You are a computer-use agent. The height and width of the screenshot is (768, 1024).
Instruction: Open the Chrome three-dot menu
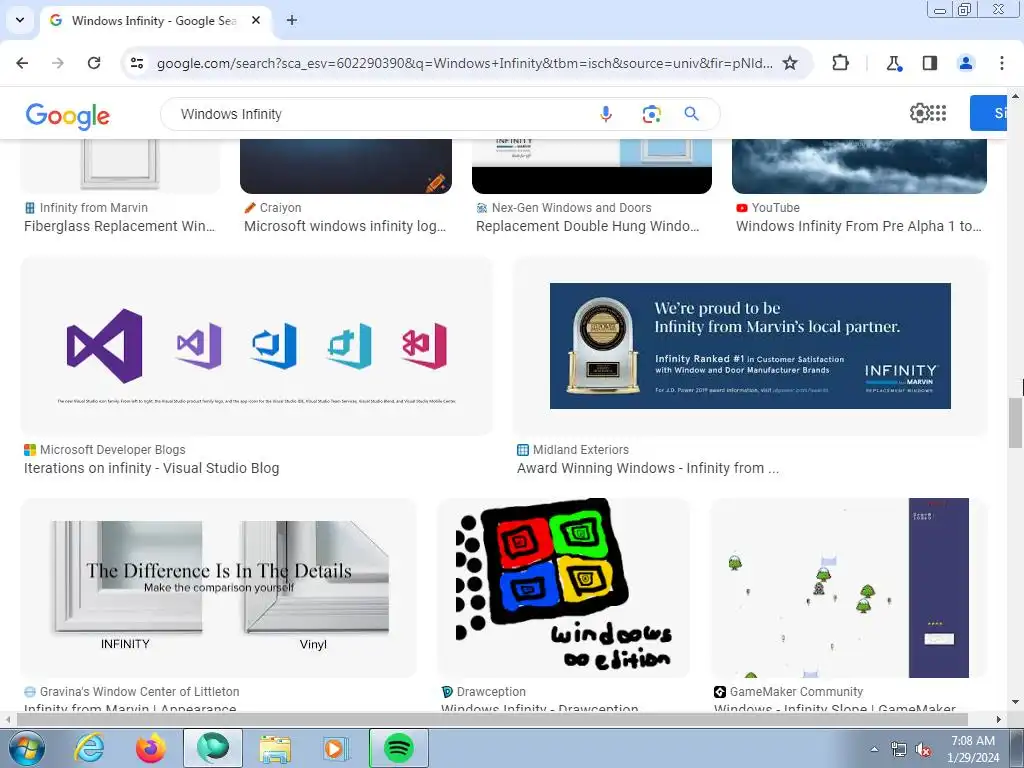click(x=1002, y=63)
